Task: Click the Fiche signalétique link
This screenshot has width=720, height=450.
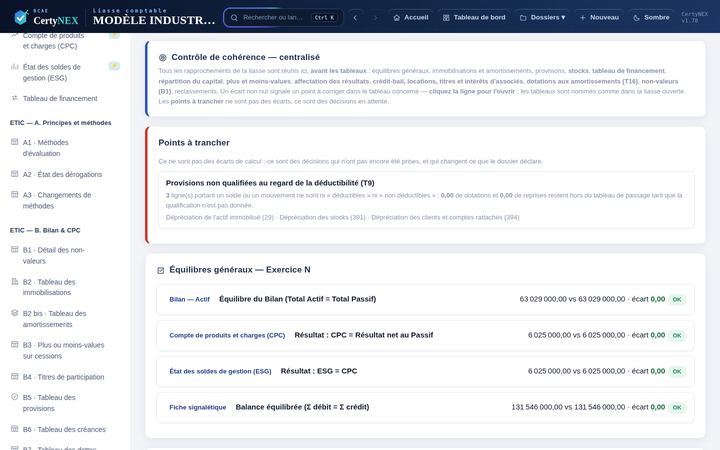Action: (197, 407)
